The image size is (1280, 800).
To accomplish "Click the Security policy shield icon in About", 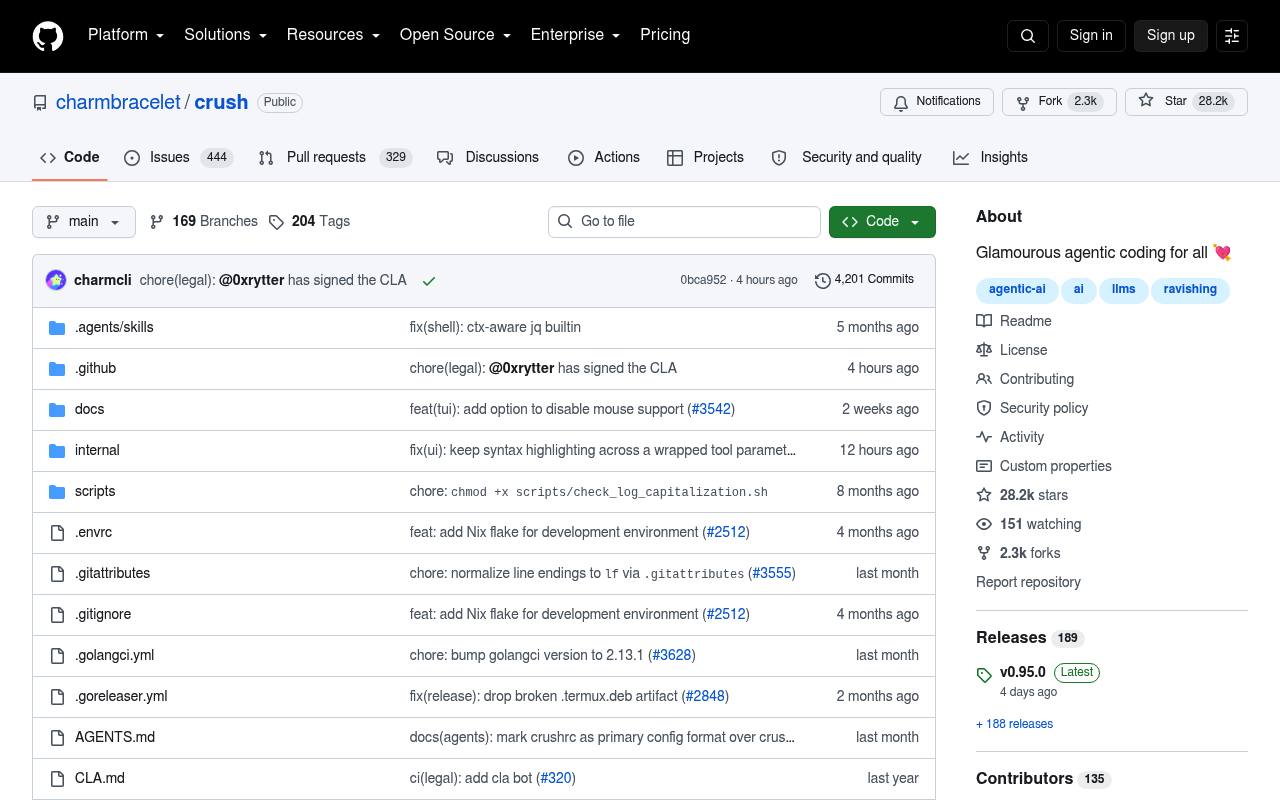I will [x=984, y=408].
